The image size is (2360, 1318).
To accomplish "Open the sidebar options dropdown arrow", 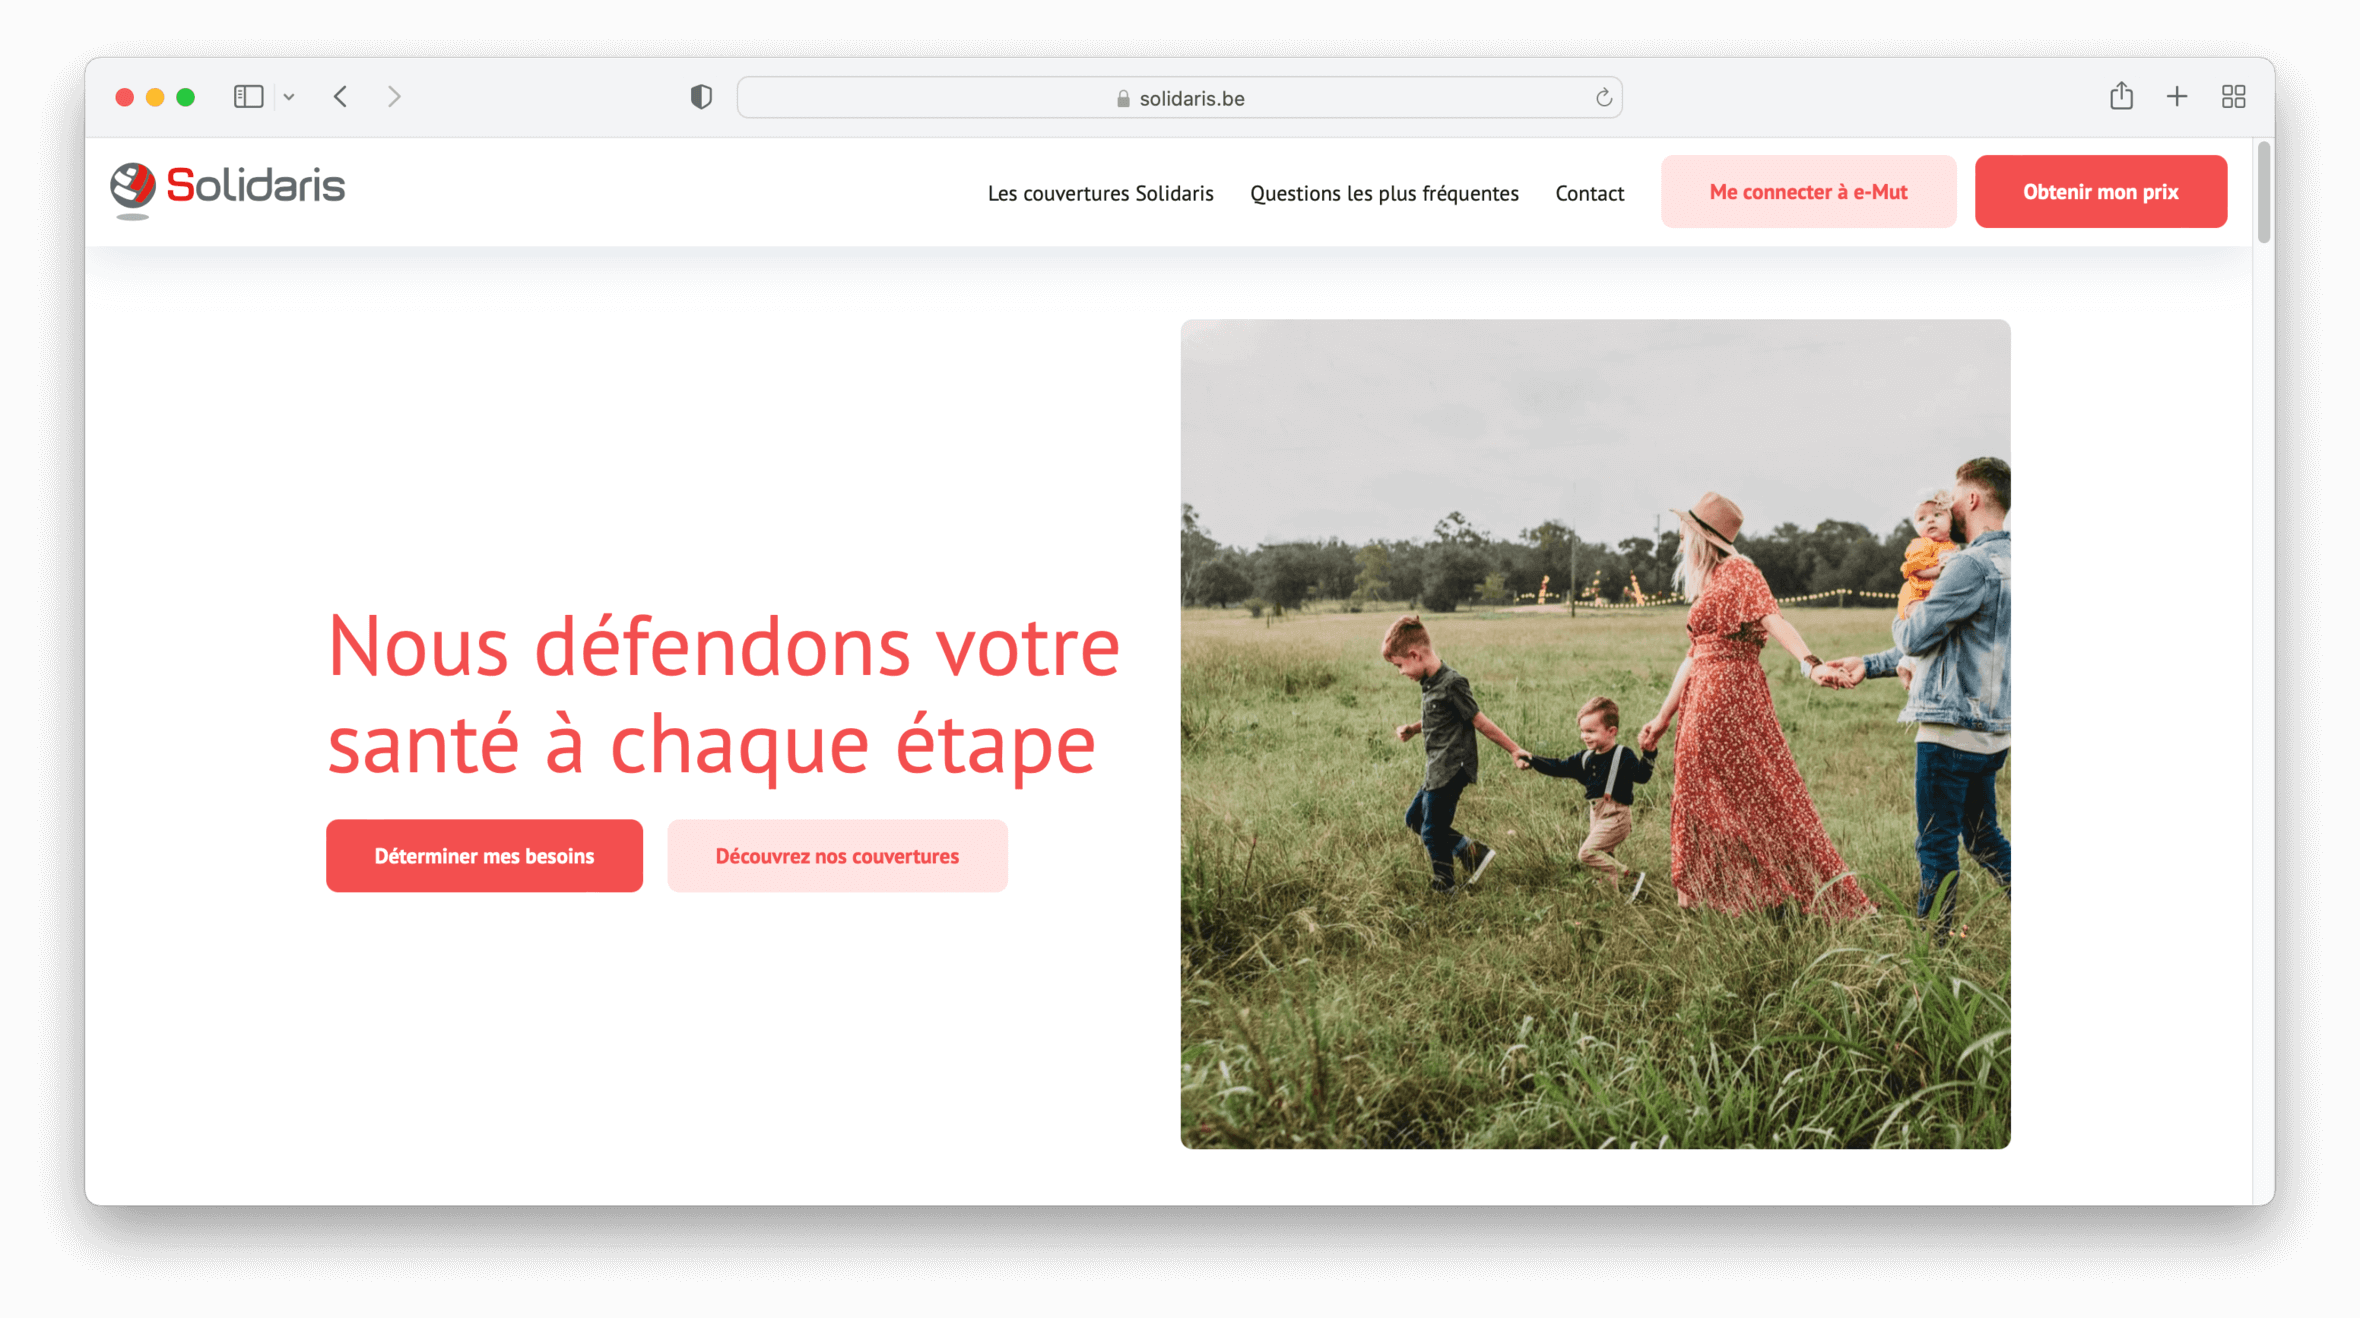I will (x=289, y=97).
